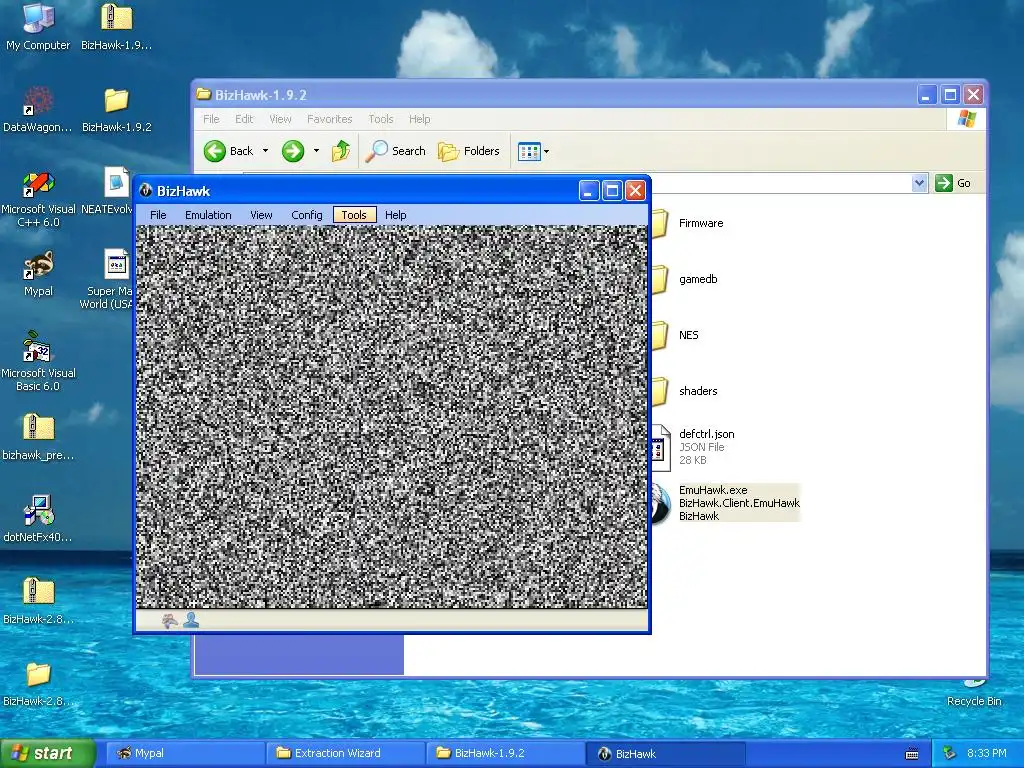The height and width of the screenshot is (768, 1024).
Task: Click the system tray network icon
Action: (950, 753)
